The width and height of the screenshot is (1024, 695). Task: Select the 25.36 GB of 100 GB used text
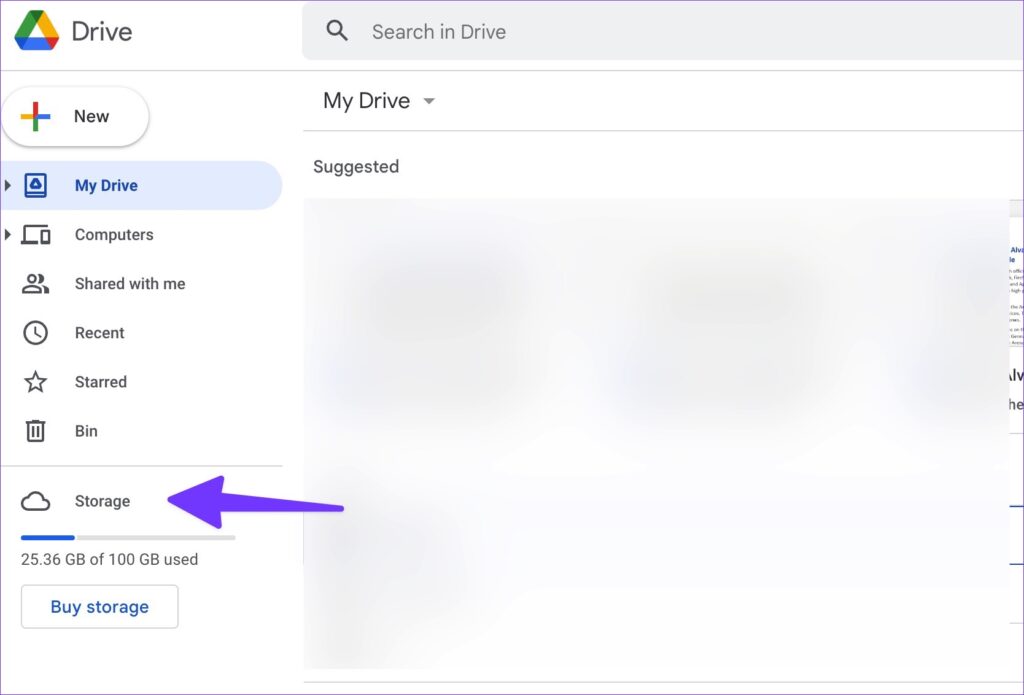[110, 560]
